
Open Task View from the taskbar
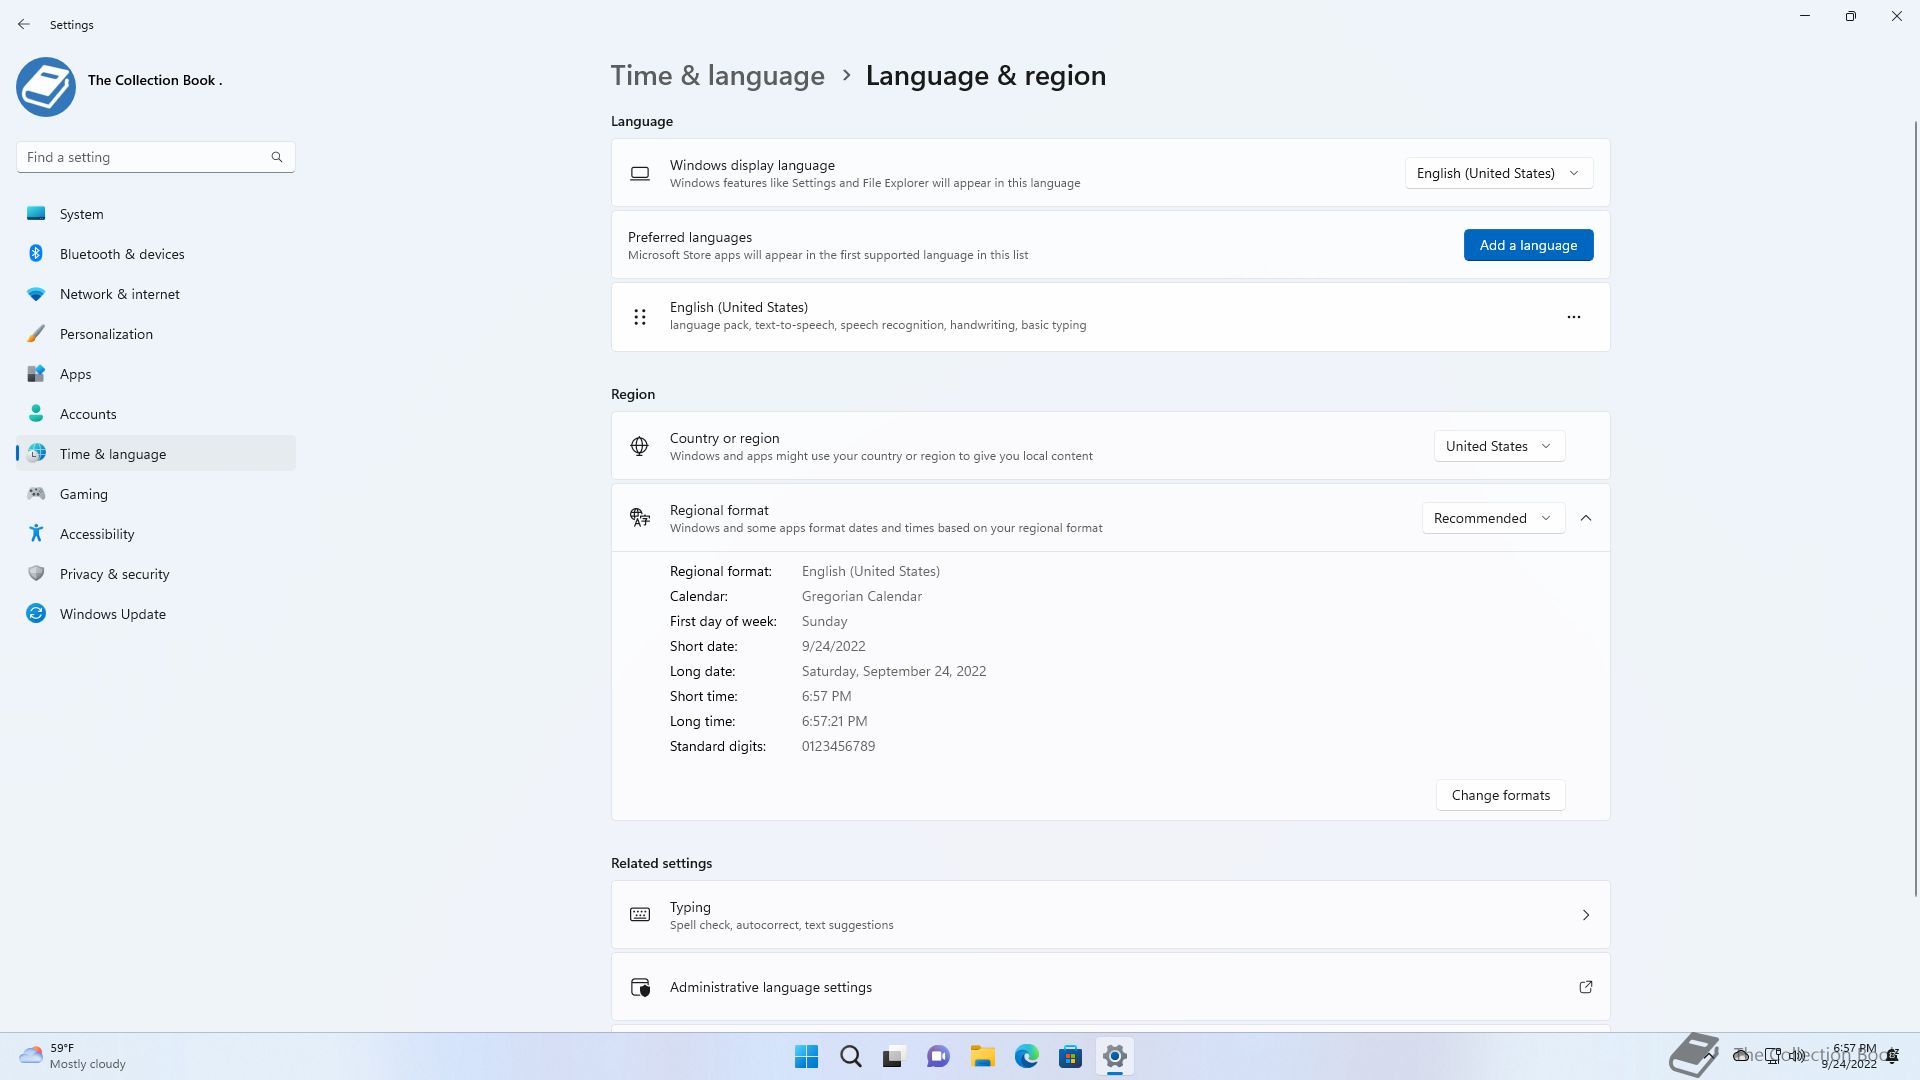click(x=894, y=1056)
